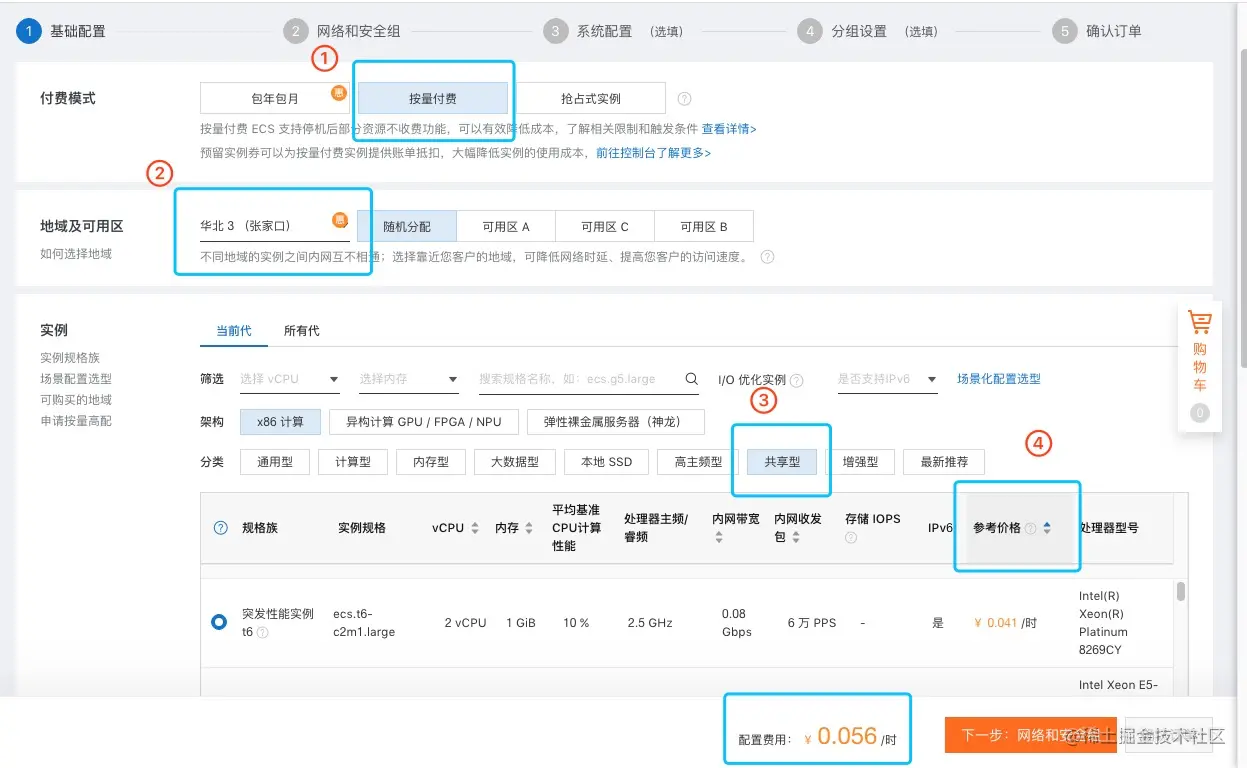Screen dimensions: 1247x768
Task: Click price ¥ 0.041 /时 cell
Action: [x=1005, y=622]
